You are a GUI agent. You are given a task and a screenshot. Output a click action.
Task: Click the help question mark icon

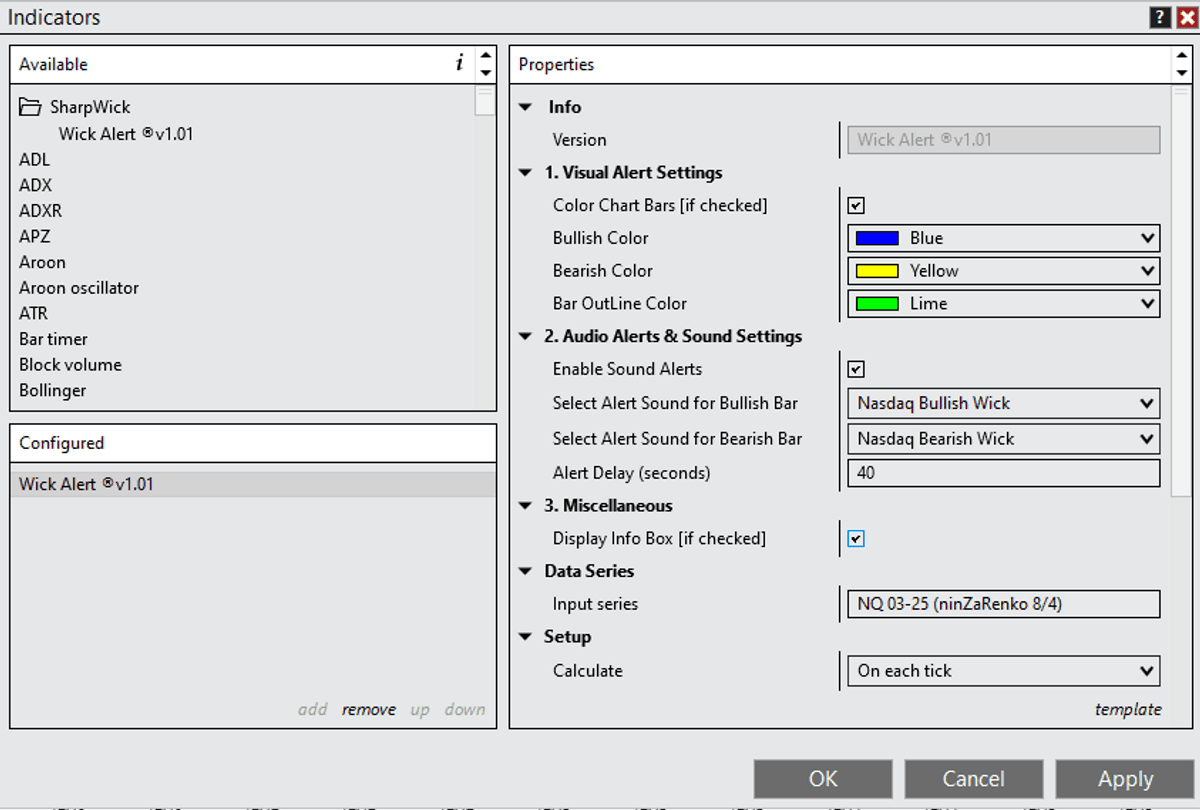tap(1160, 17)
